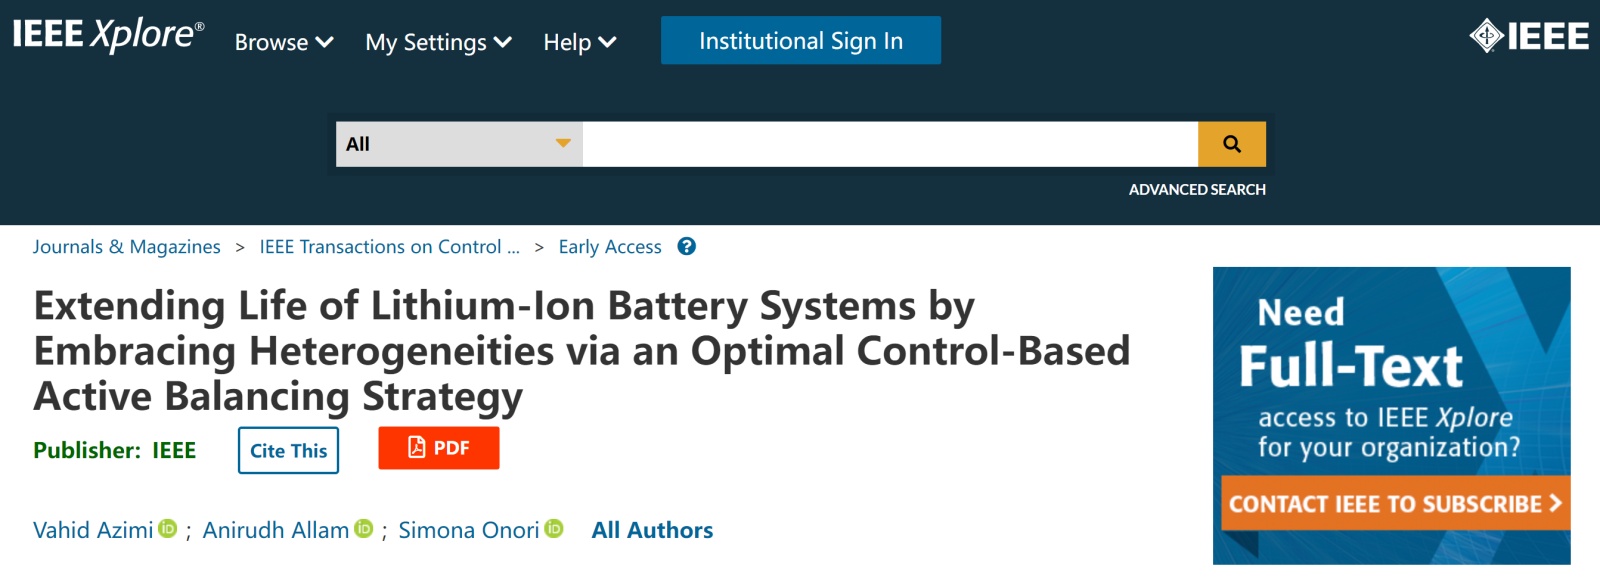Click the IEEE Xplore logo
This screenshot has height=588, width=1600.
point(108,35)
